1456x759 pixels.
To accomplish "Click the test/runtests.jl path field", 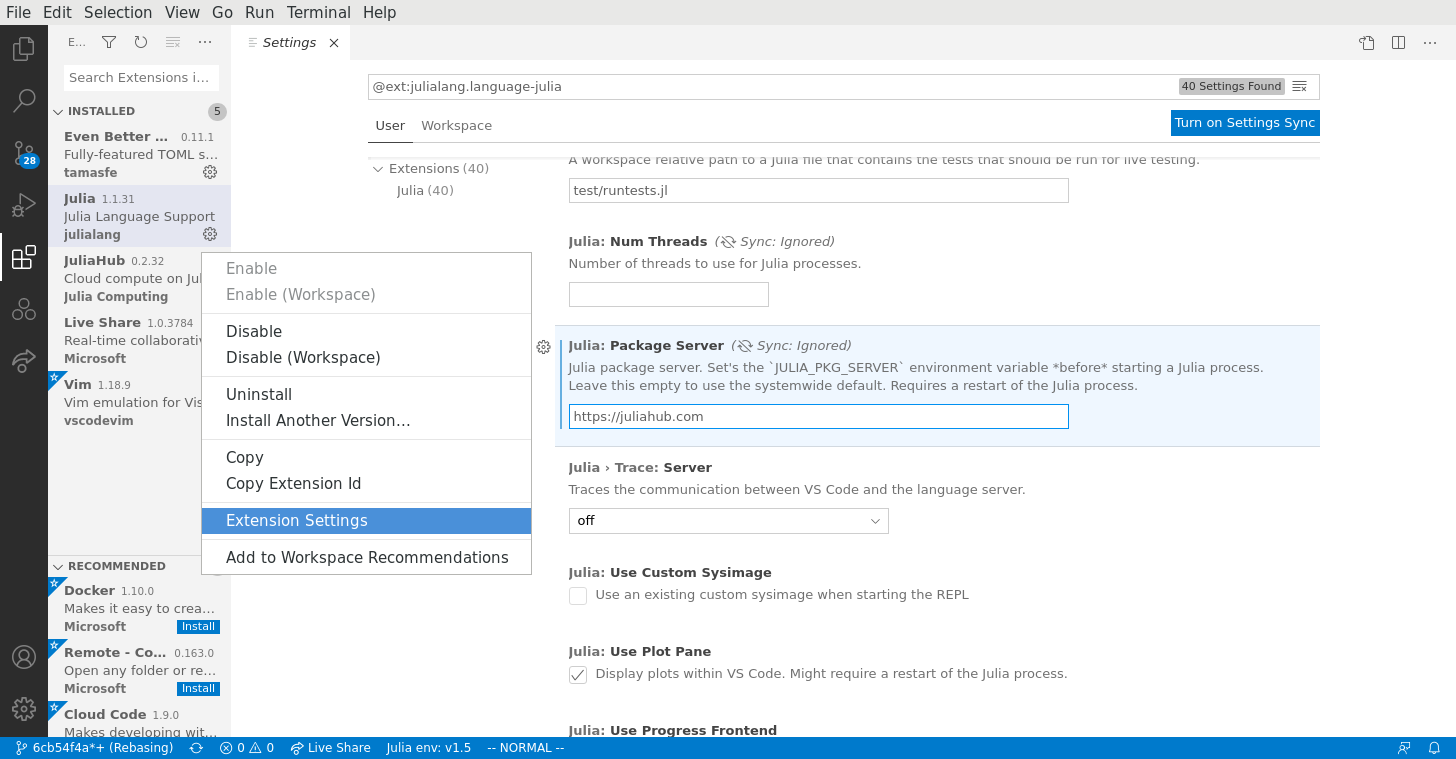I will pos(818,191).
